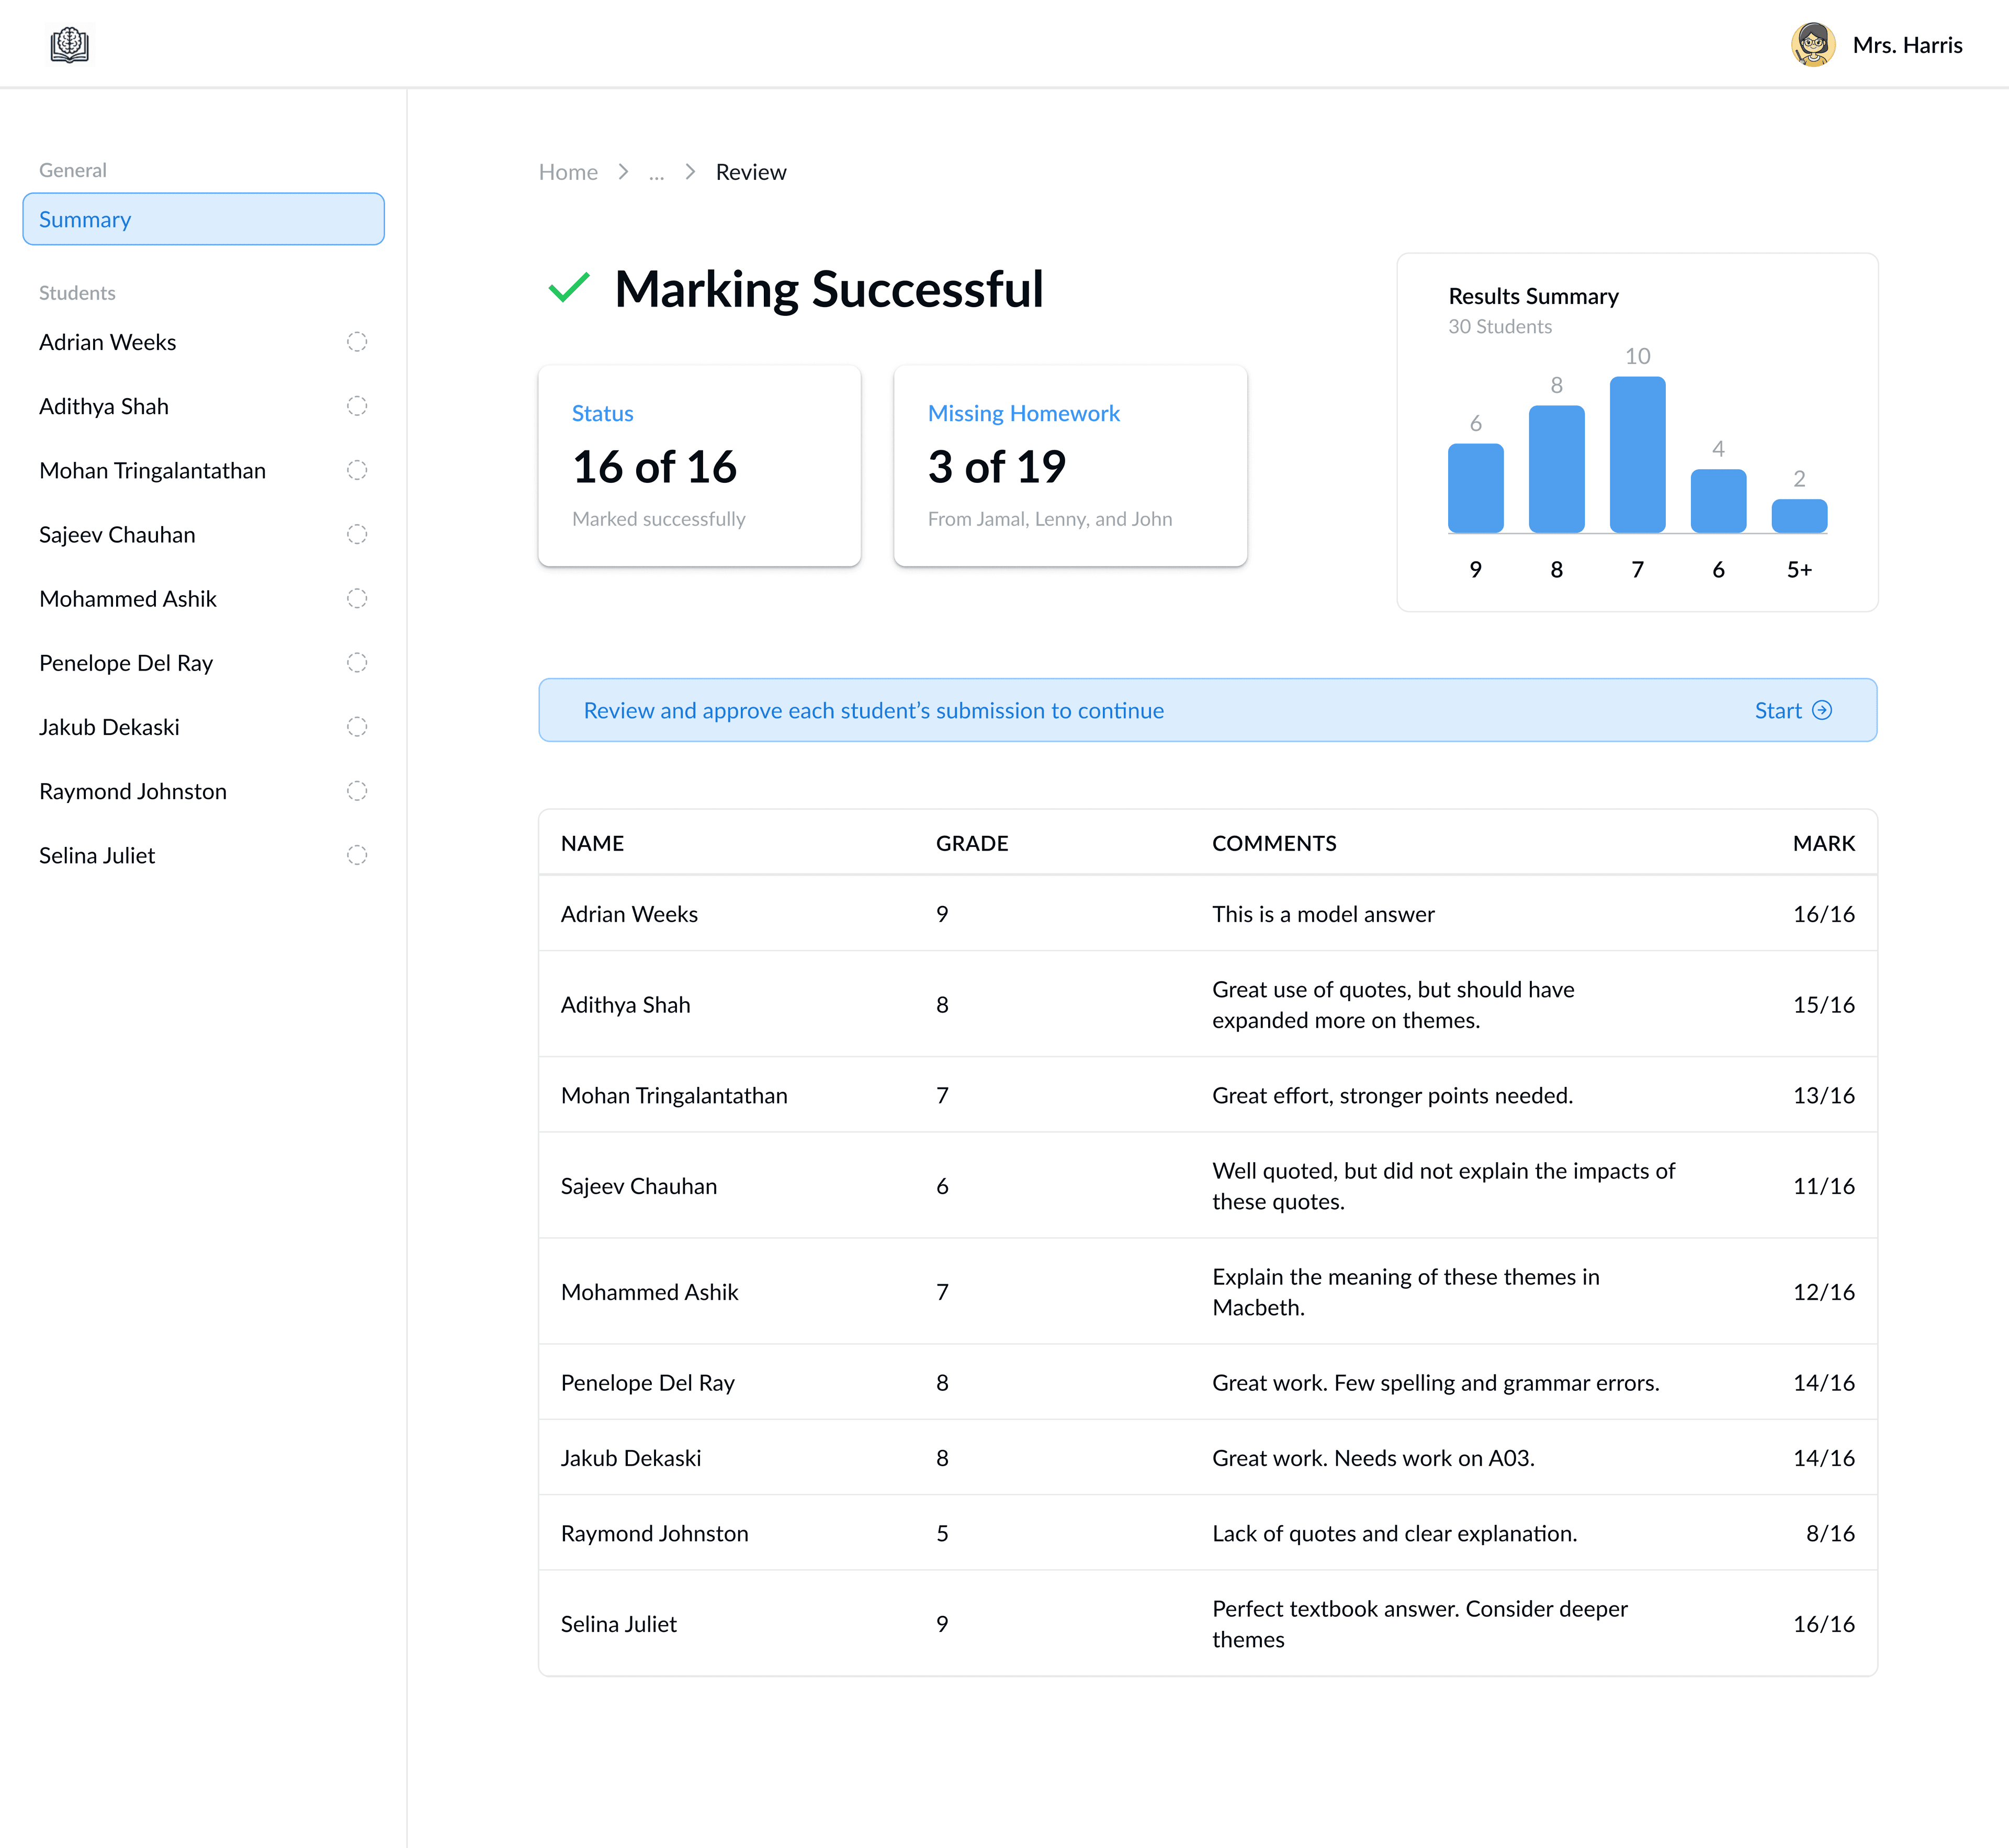Click the Start arrow circle icon
The height and width of the screenshot is (1848, 2009).
(x=1822, y=710)
